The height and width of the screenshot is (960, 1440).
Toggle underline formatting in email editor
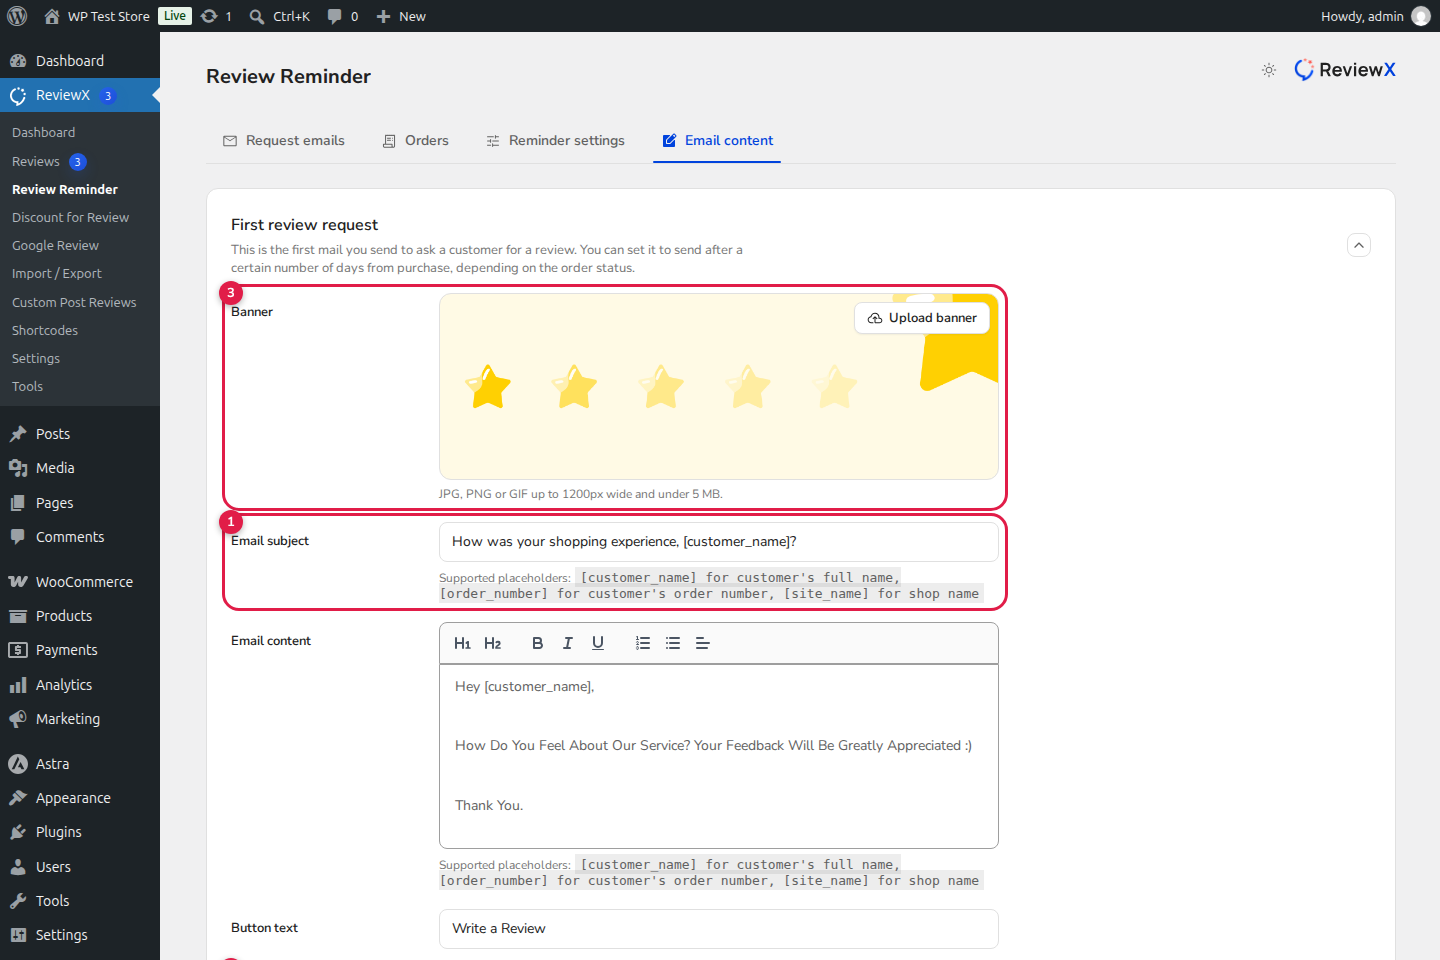point(598,643)
